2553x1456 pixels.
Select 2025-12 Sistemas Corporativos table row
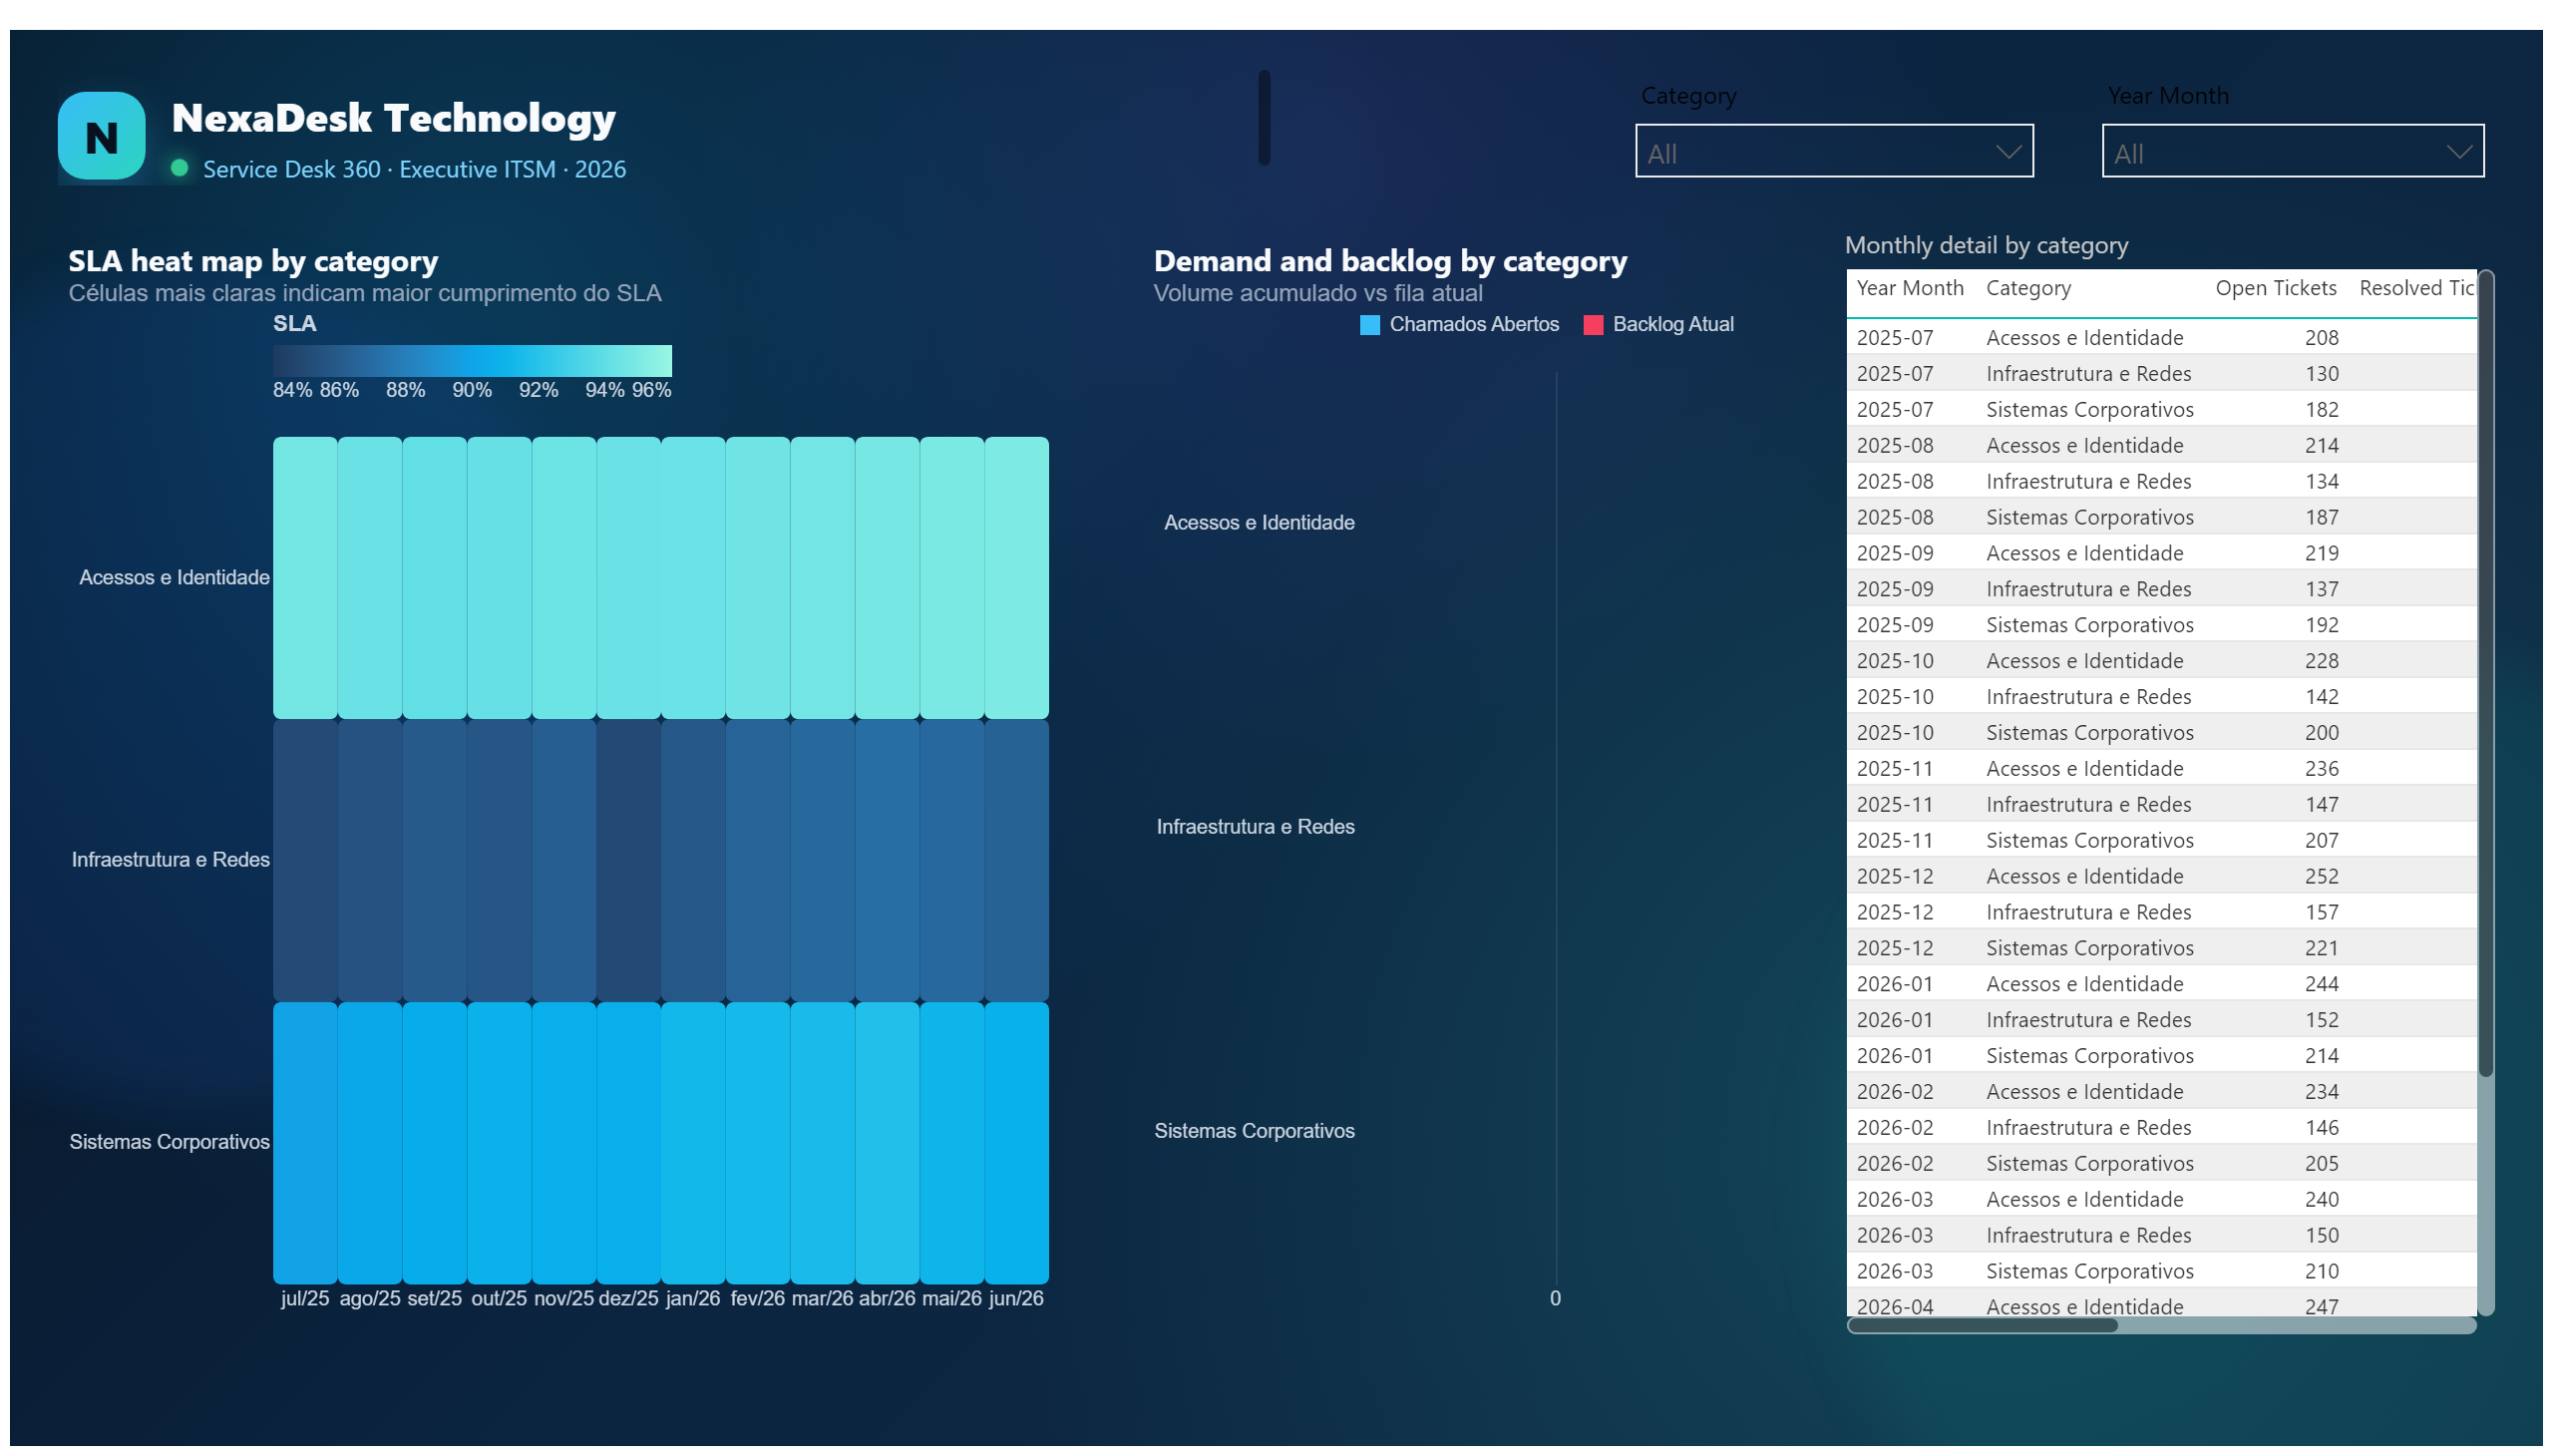click(x=2160, y=948)
